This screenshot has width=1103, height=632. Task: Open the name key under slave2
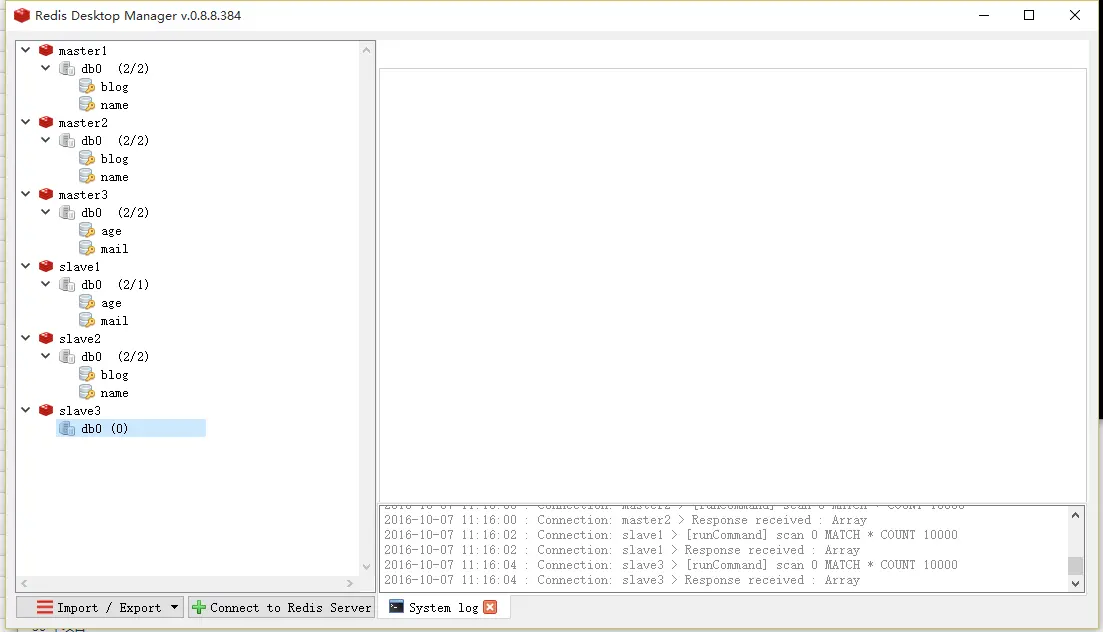114,393
